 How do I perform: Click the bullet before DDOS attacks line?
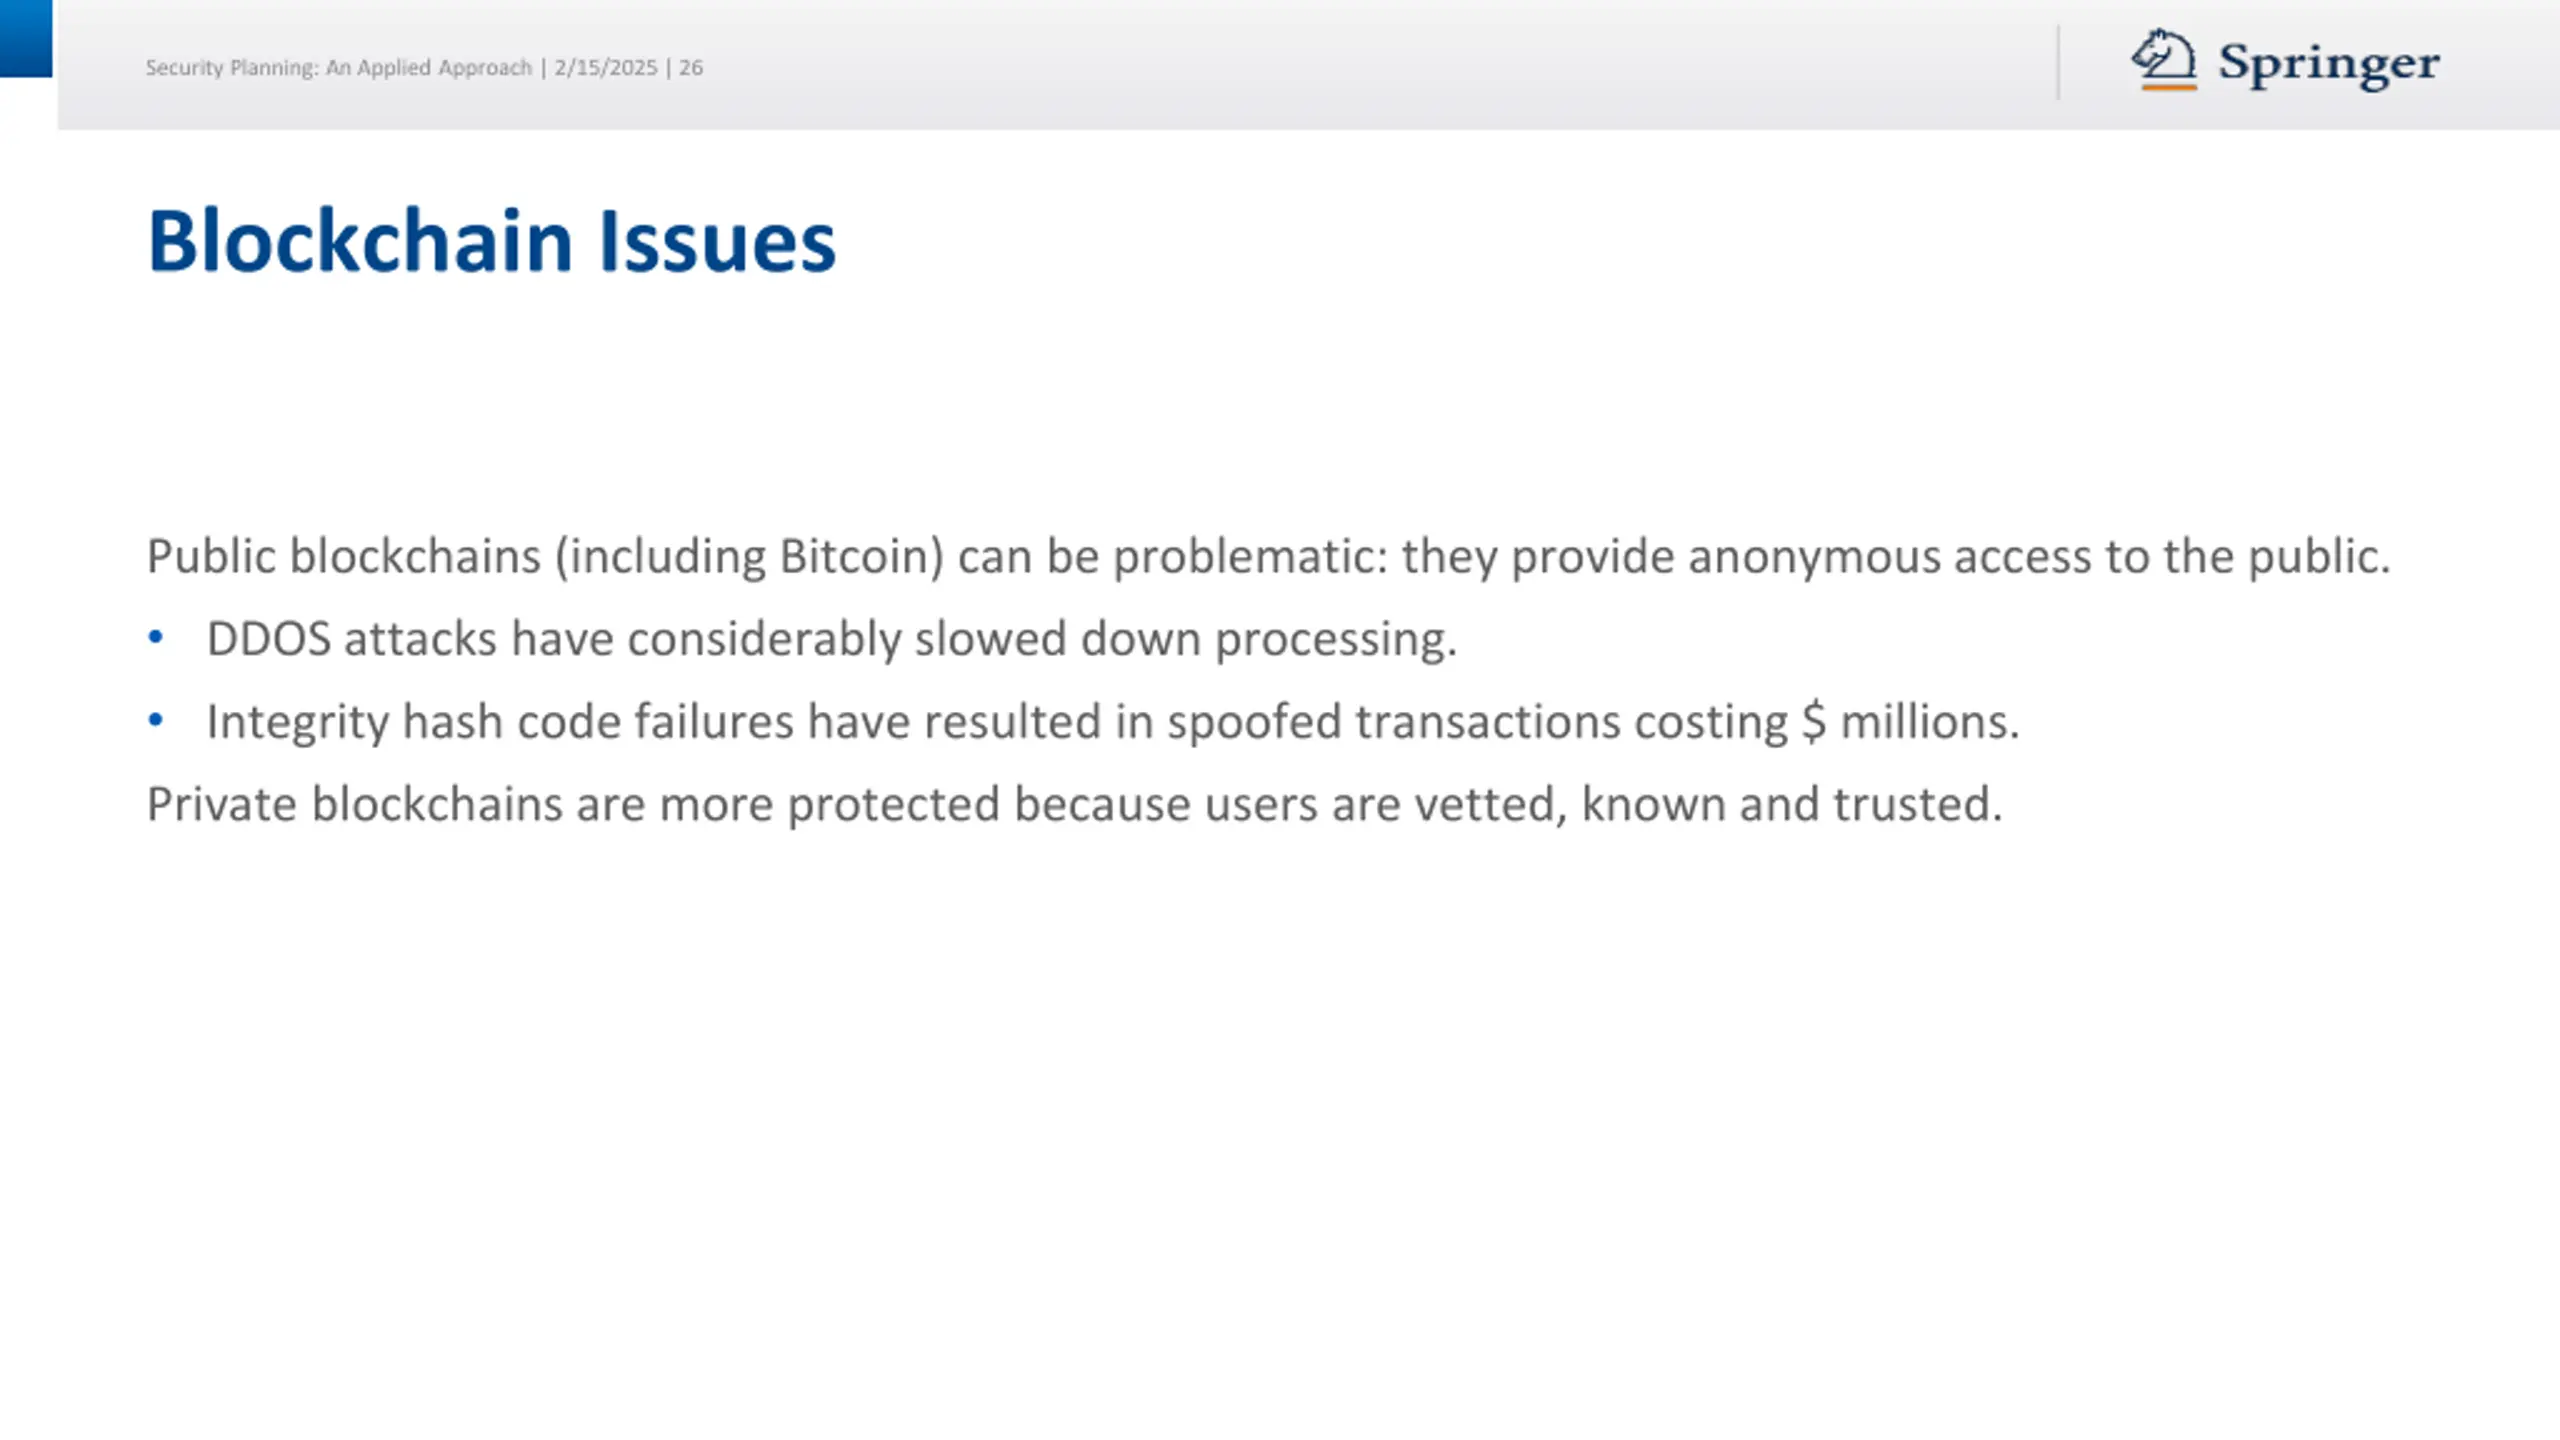[155, 637]
